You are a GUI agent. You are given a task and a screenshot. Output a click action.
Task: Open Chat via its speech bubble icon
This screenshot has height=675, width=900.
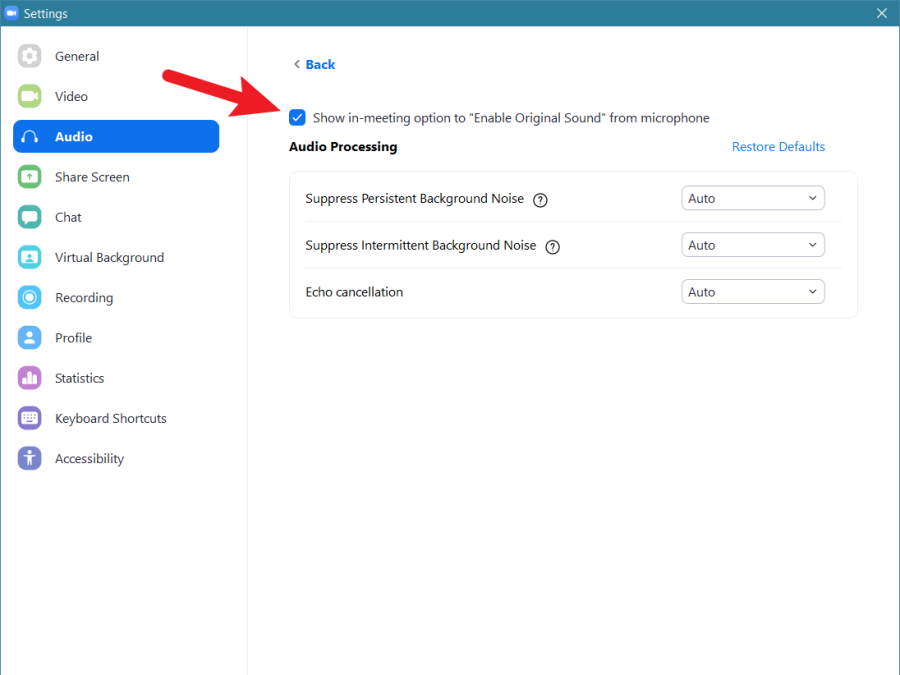[30, 217]
